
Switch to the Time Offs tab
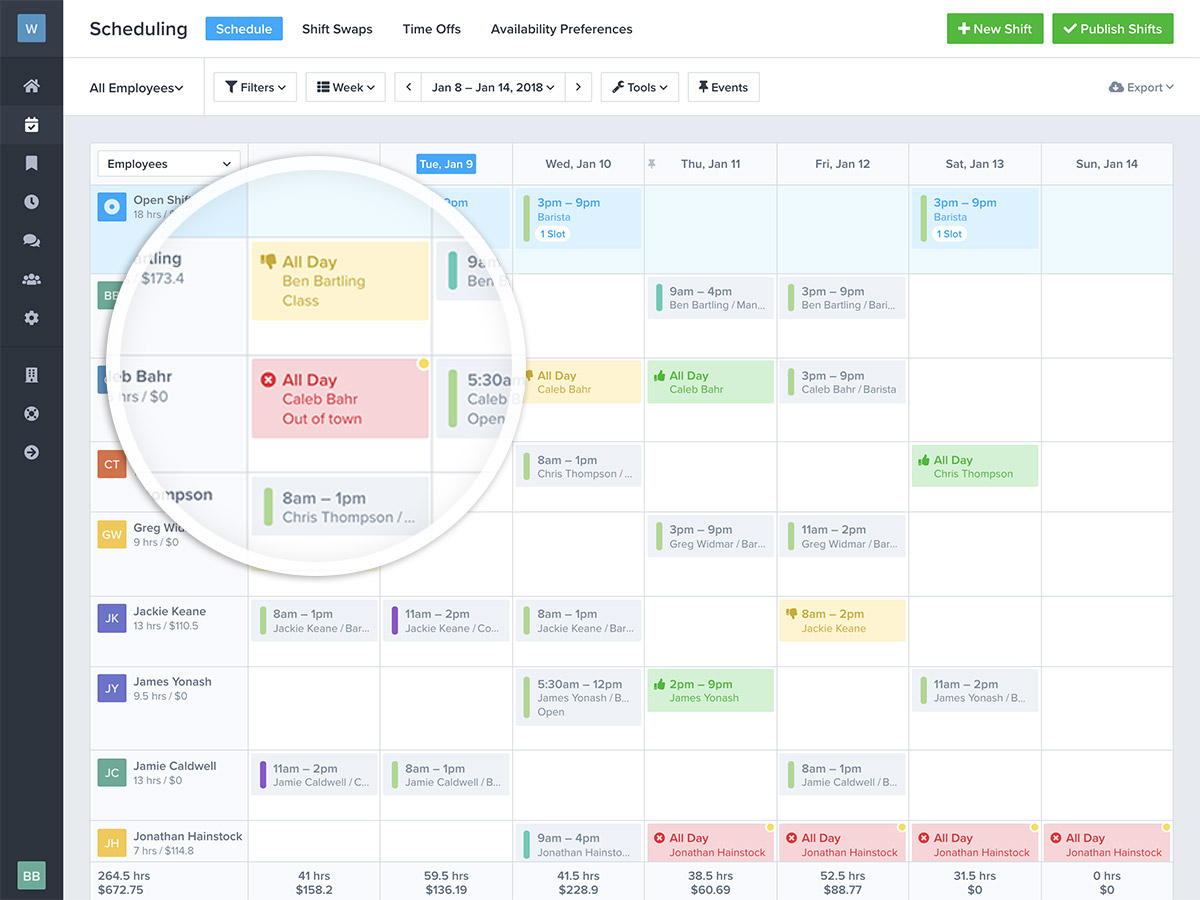click(x=432, y=29)
